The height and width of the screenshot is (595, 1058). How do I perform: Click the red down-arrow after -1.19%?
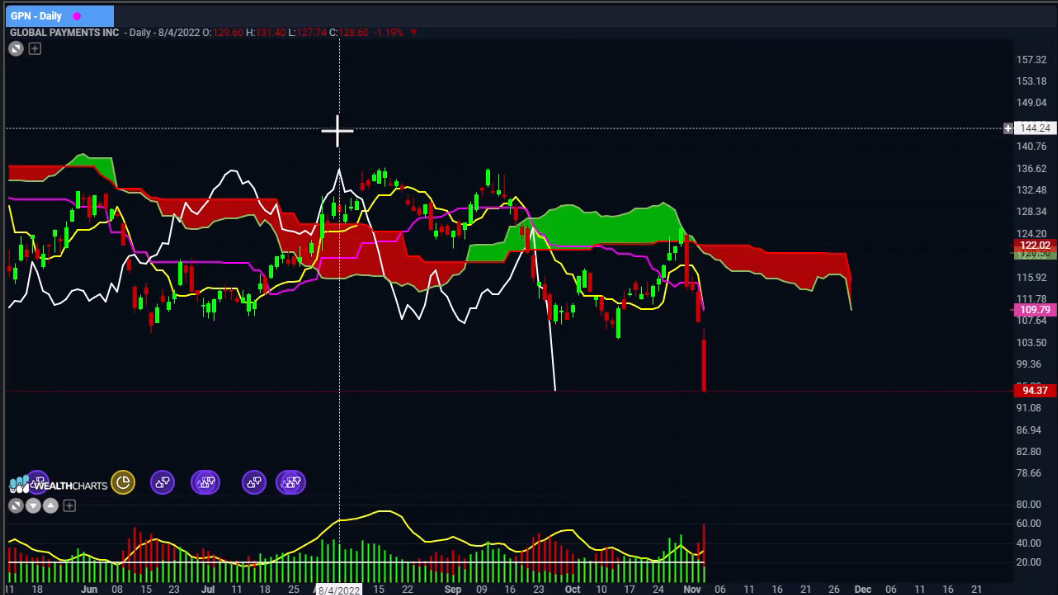click(x=414, y=32)
